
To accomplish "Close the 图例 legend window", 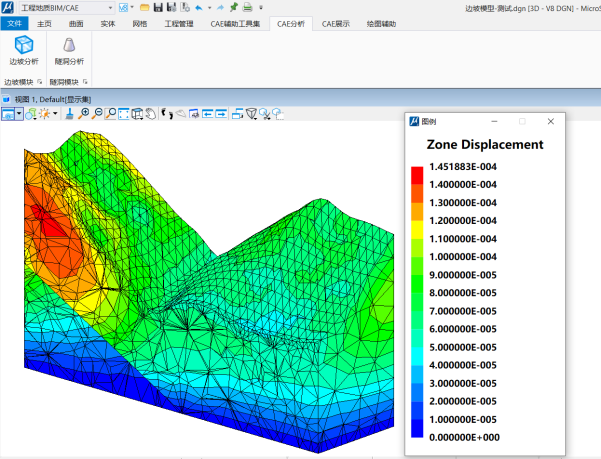I will (x=550, y=121).
